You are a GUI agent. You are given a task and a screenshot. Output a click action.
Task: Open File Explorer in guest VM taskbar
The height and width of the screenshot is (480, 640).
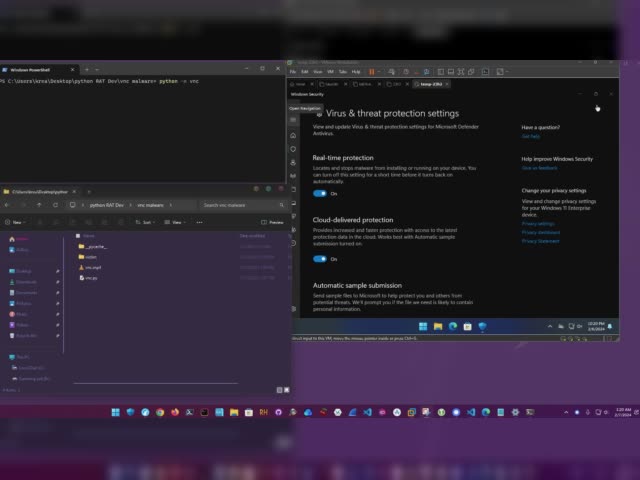[438, 326]
